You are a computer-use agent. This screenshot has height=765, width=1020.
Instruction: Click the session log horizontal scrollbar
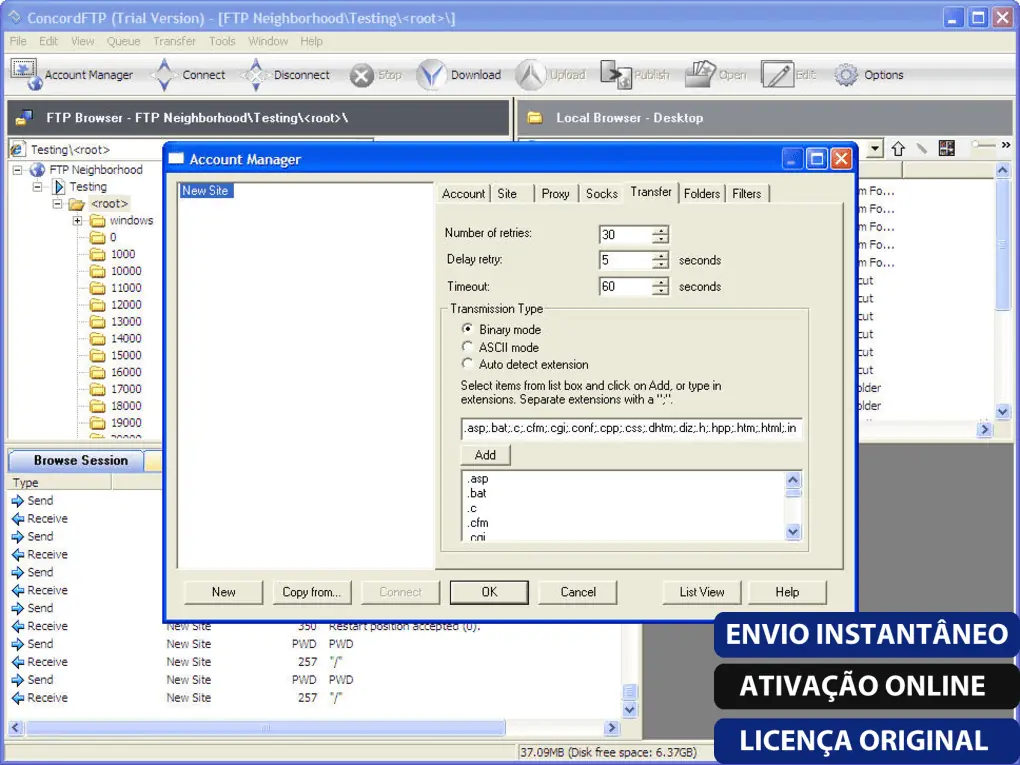pos(314,727)
